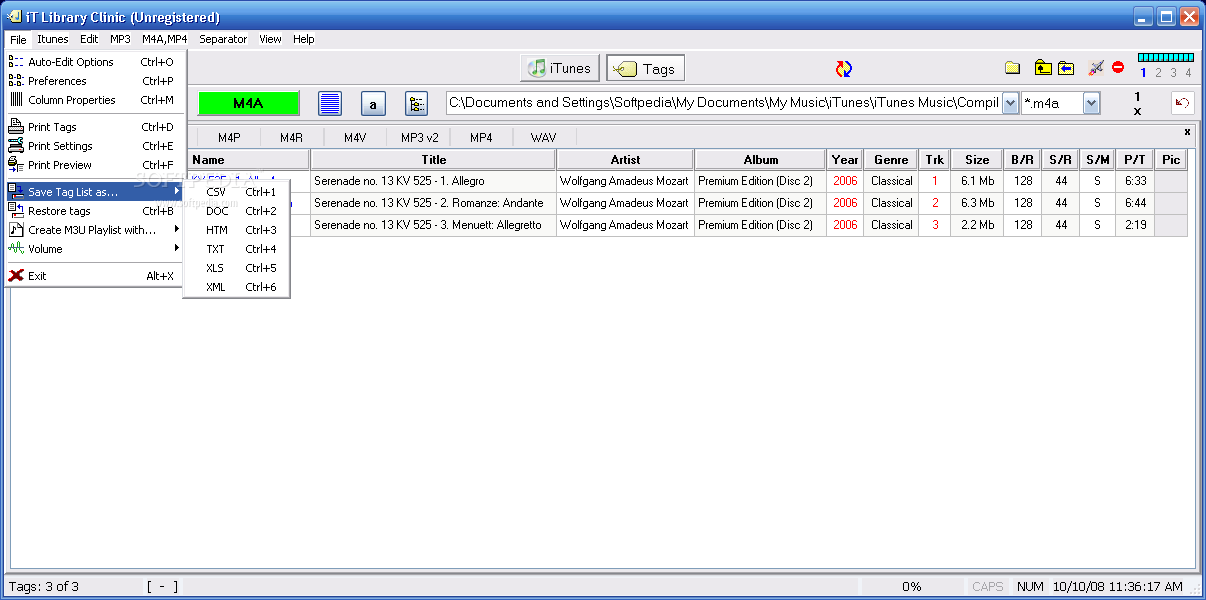The image size is (1206, 600).
Task: Switch to iTunes view
Action: (x=560, y=68)
